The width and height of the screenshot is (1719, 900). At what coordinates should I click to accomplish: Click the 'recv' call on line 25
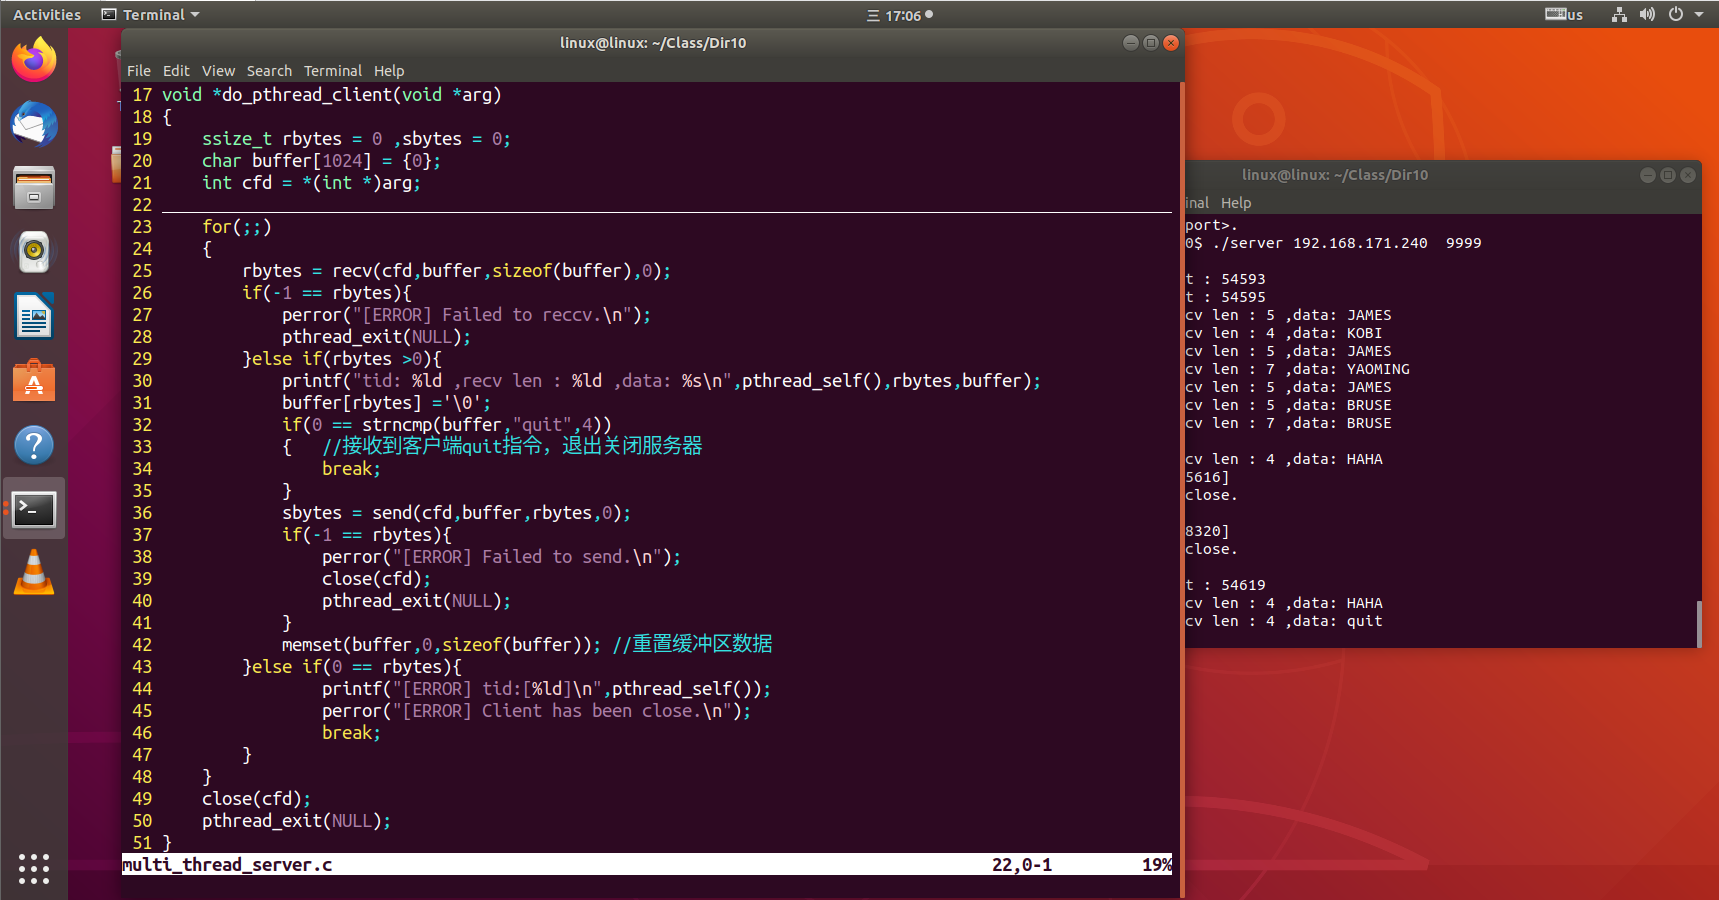click(x=352, y=271)
